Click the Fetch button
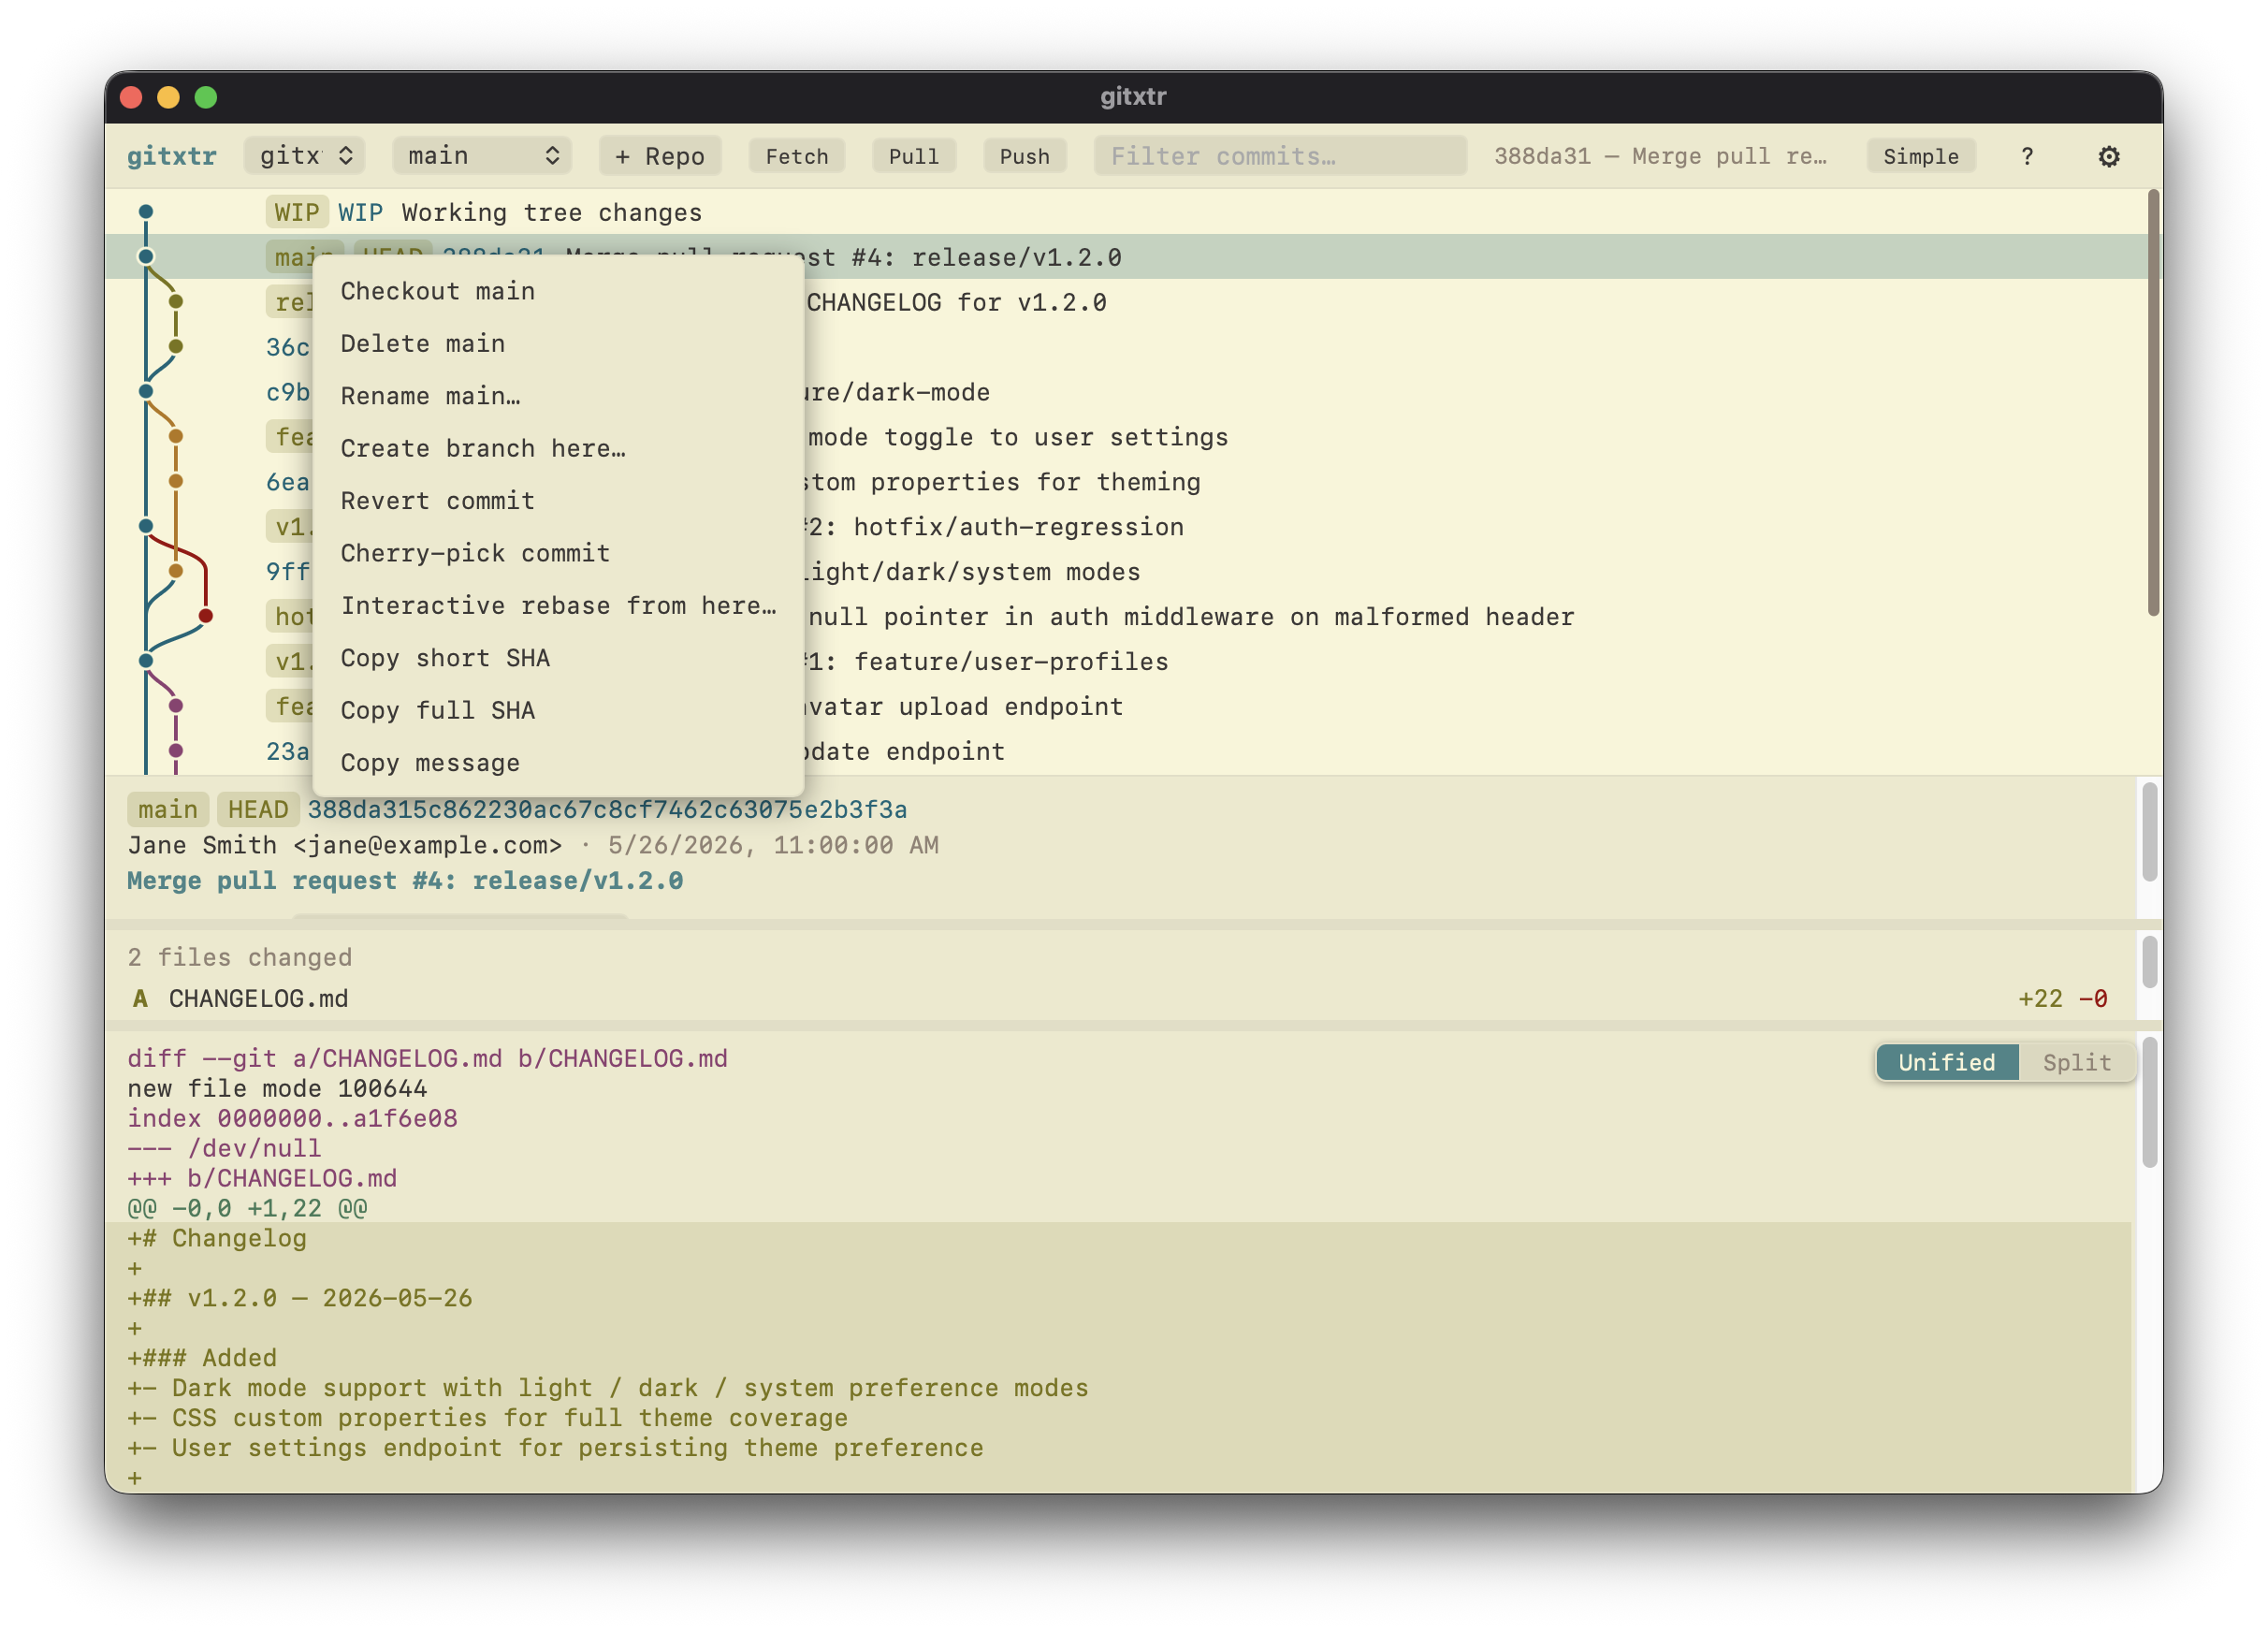This screenshot has height=1632, width=2268. [797, 156]
